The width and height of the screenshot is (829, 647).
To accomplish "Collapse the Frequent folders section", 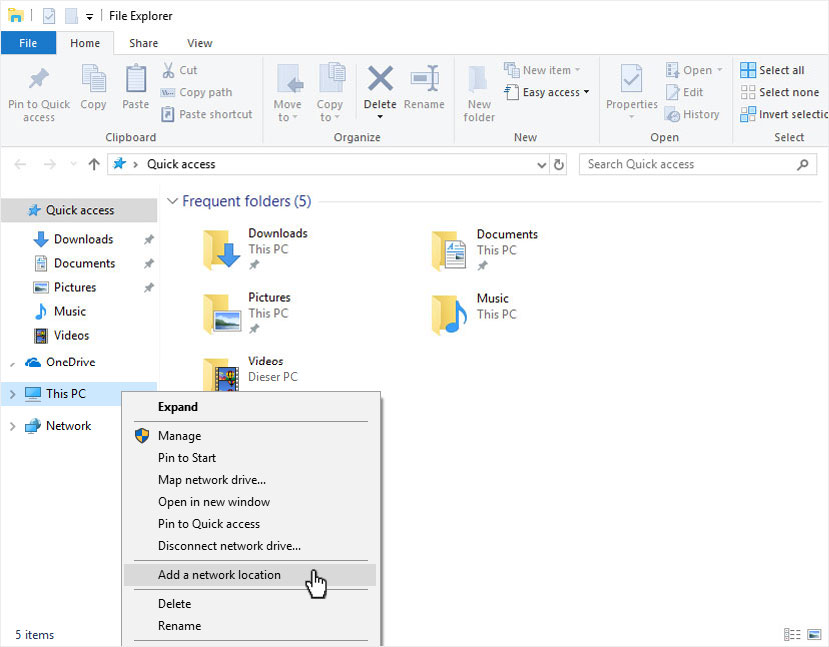I will (172, 201).
